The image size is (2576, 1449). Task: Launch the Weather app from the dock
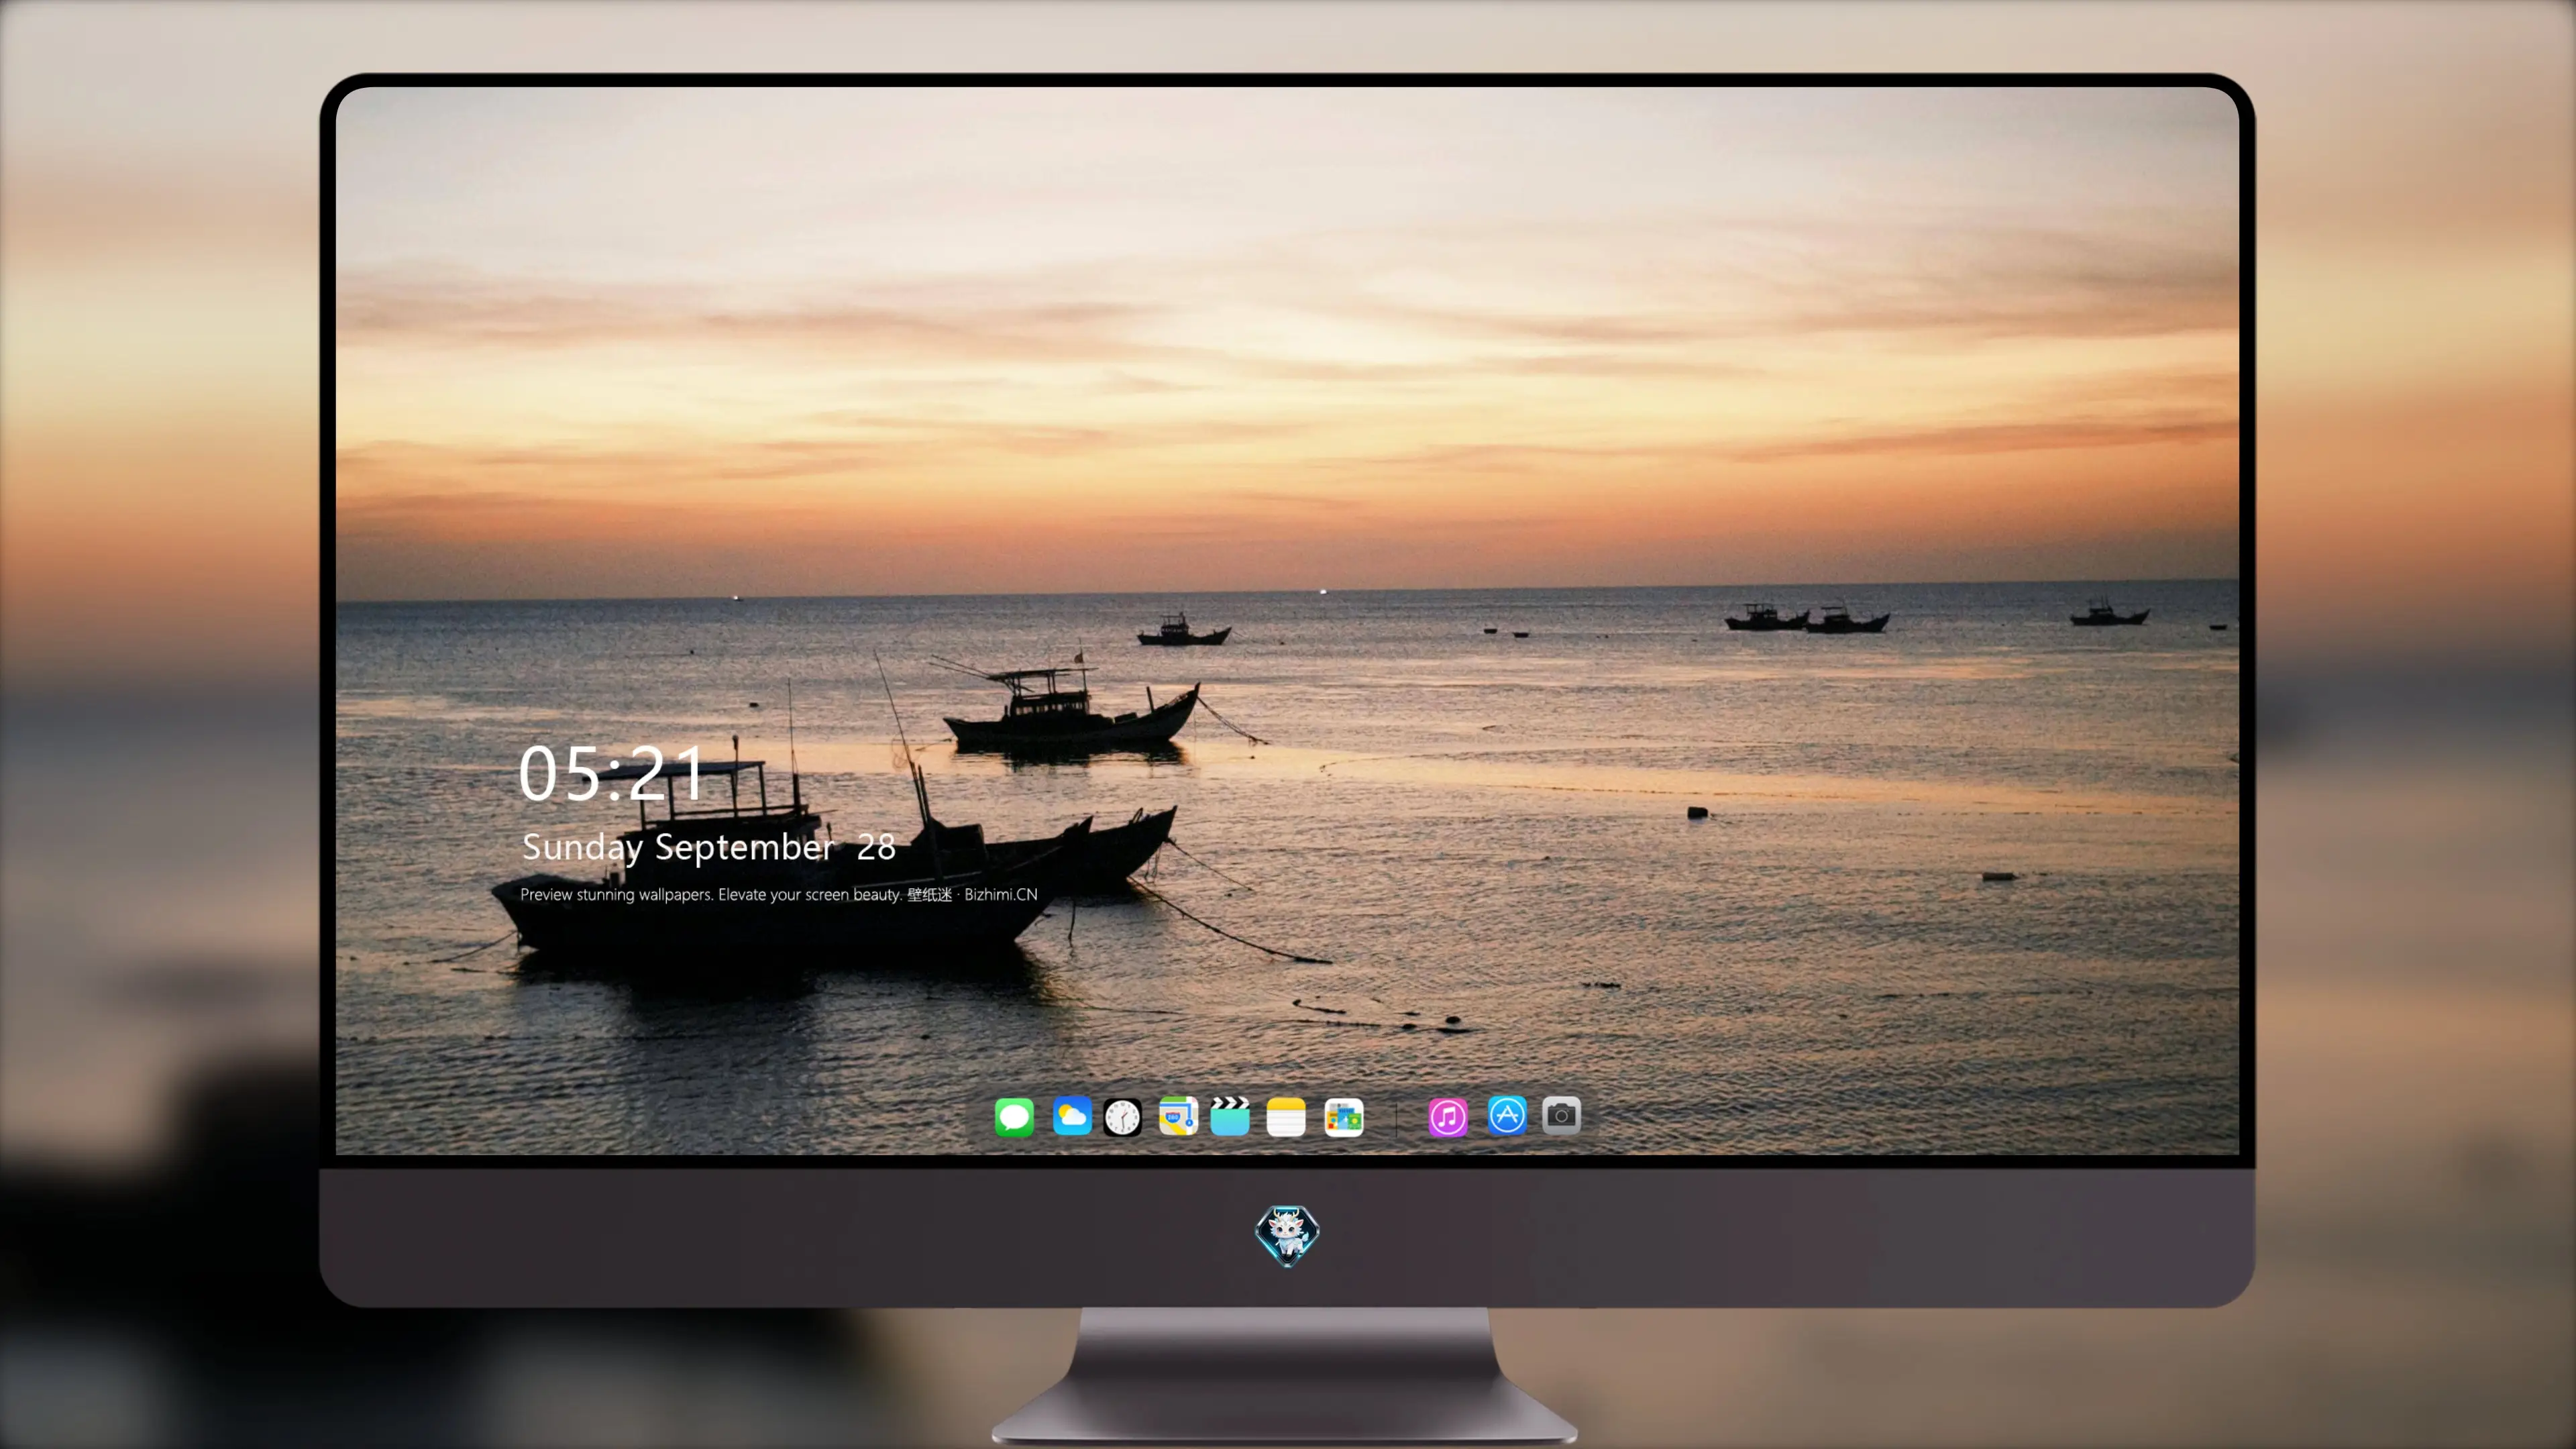click(1072, 1116)
